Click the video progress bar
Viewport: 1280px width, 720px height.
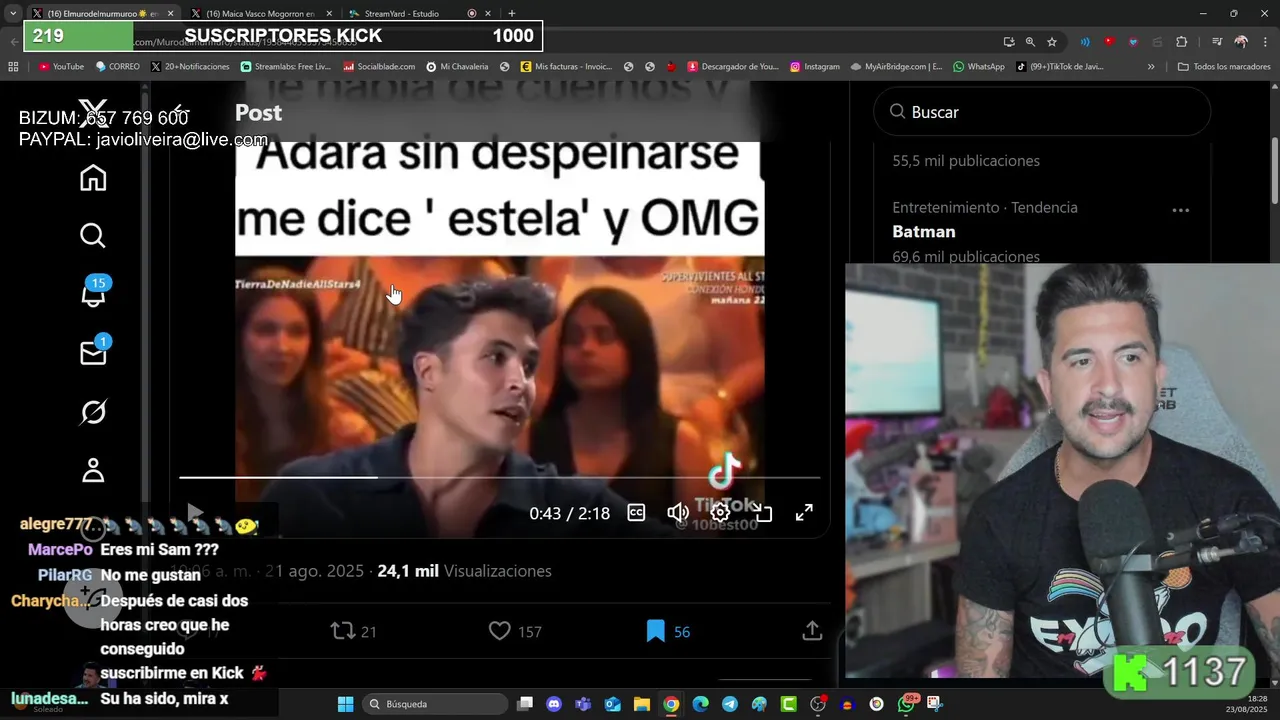500,477
